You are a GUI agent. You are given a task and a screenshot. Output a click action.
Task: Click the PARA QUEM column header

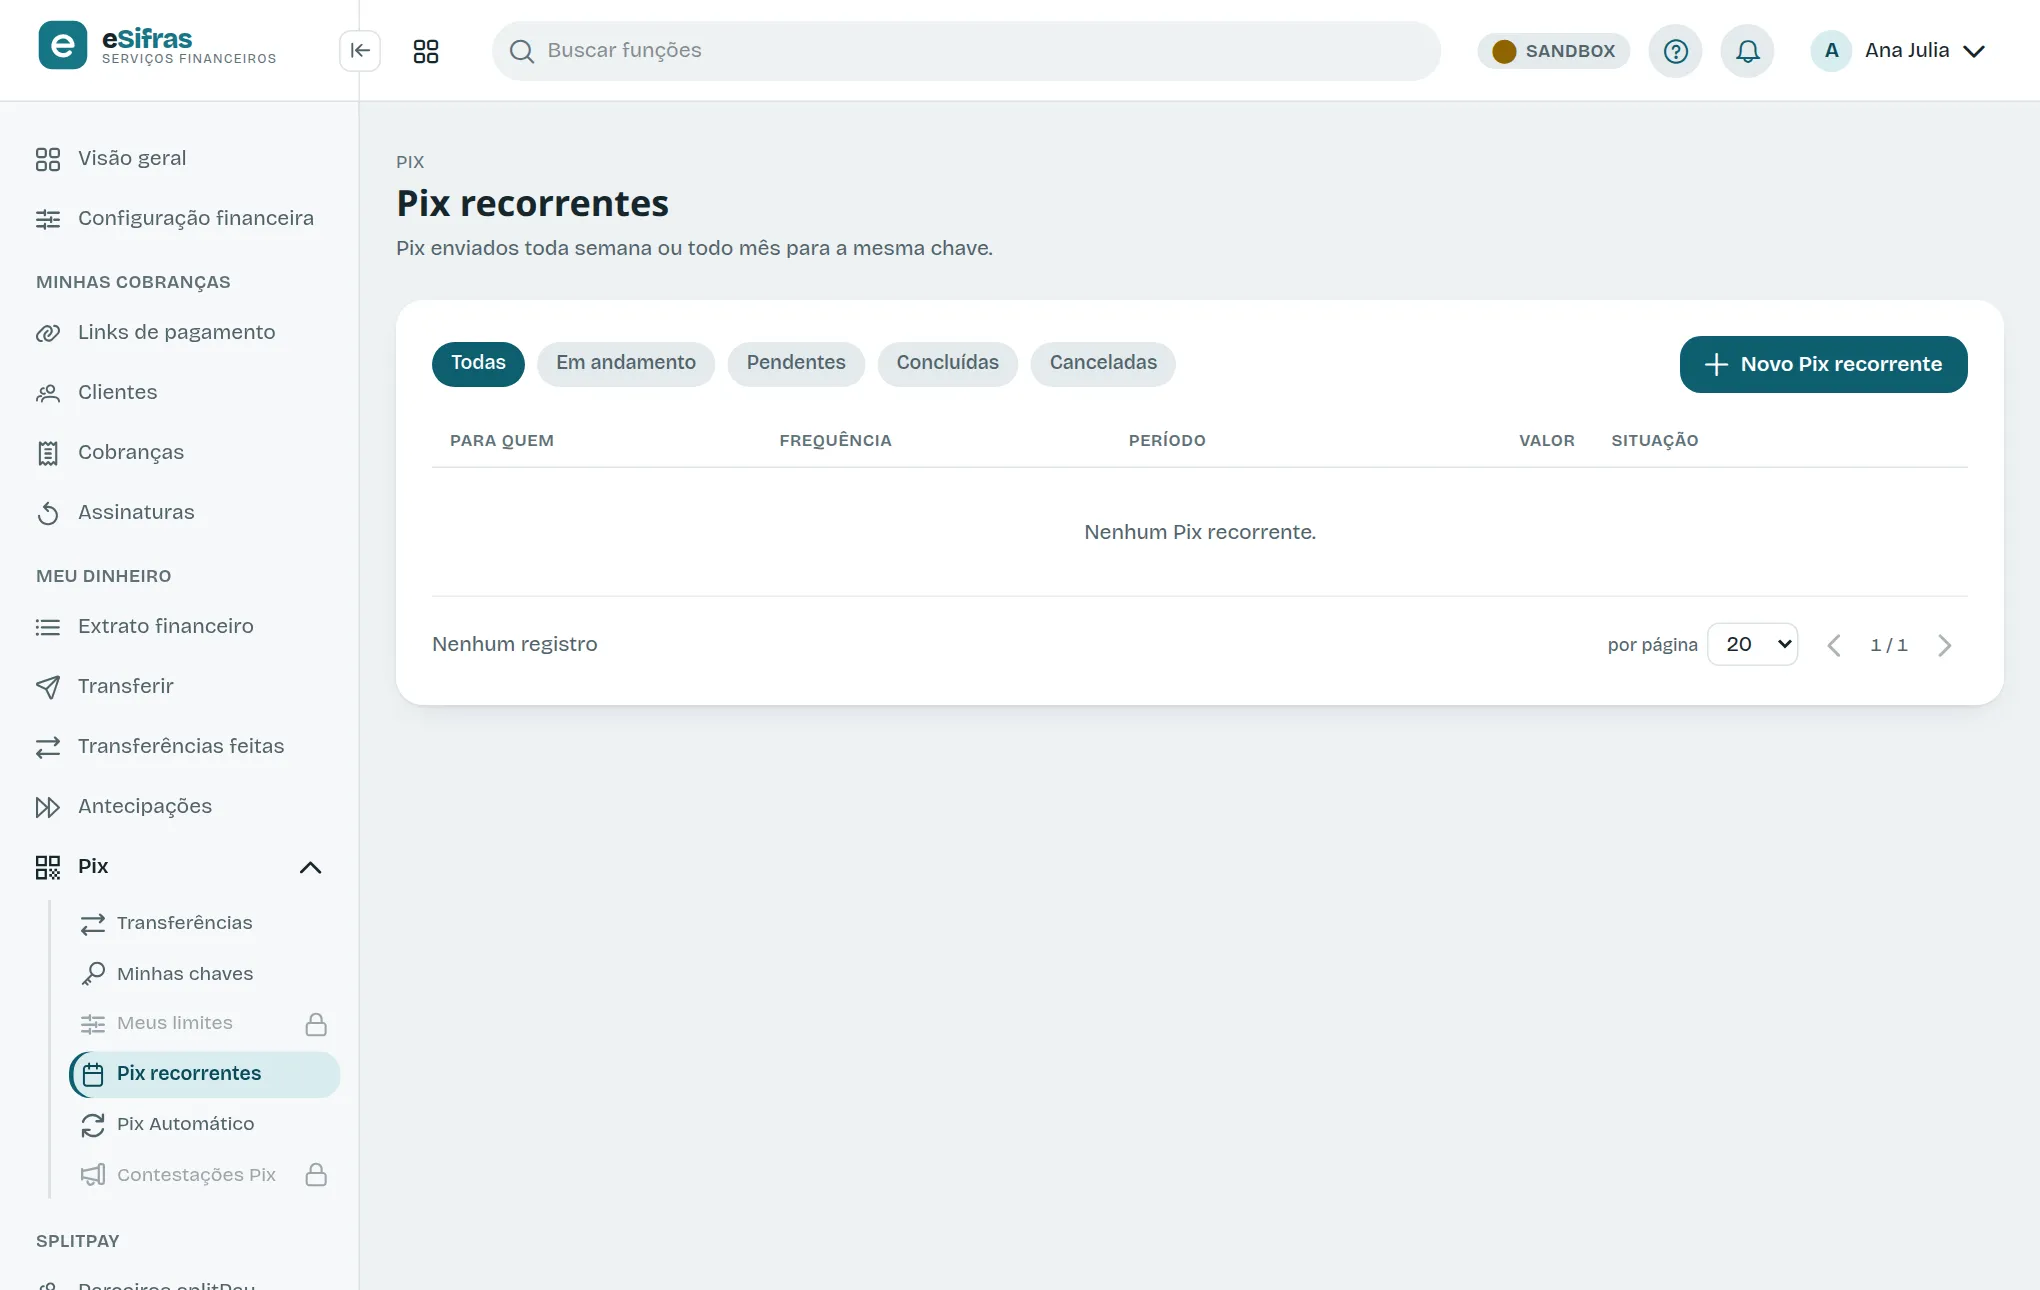[x=502, y=441]
